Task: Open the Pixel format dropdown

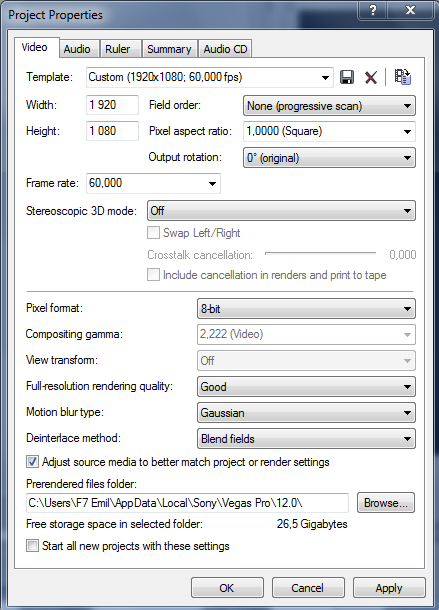Action: 306,309
